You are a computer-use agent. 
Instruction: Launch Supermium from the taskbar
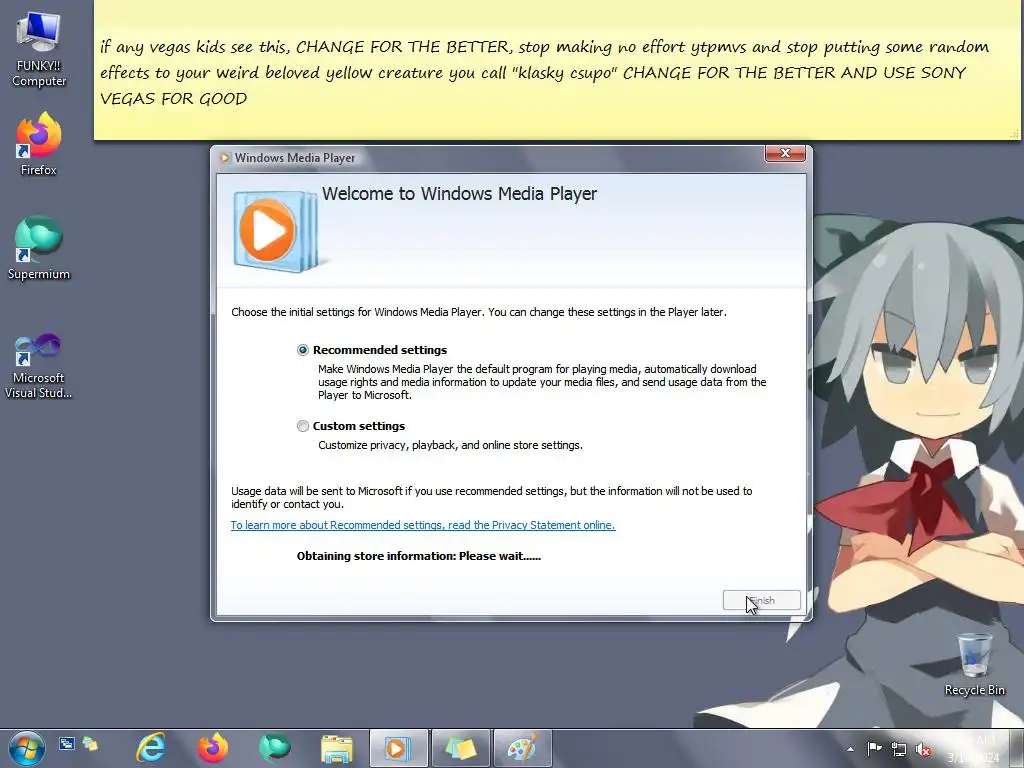click(x=274, y=748)
